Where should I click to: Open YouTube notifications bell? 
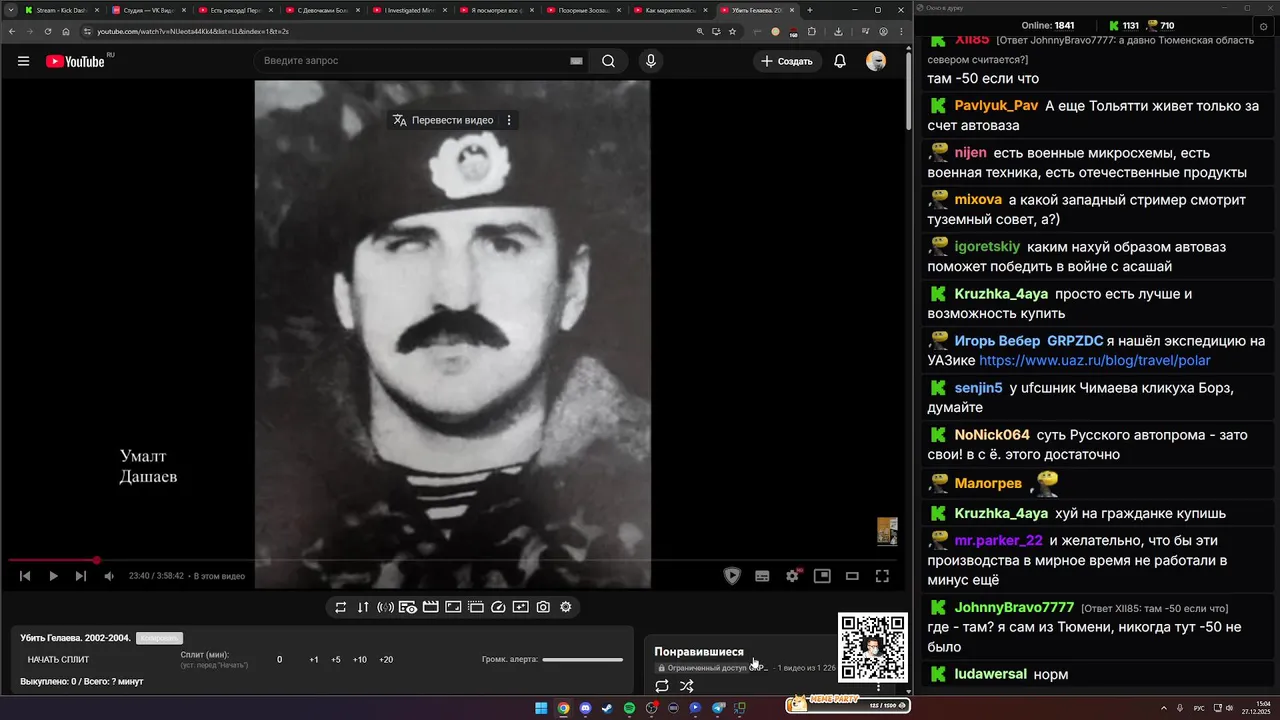point(840,61)
